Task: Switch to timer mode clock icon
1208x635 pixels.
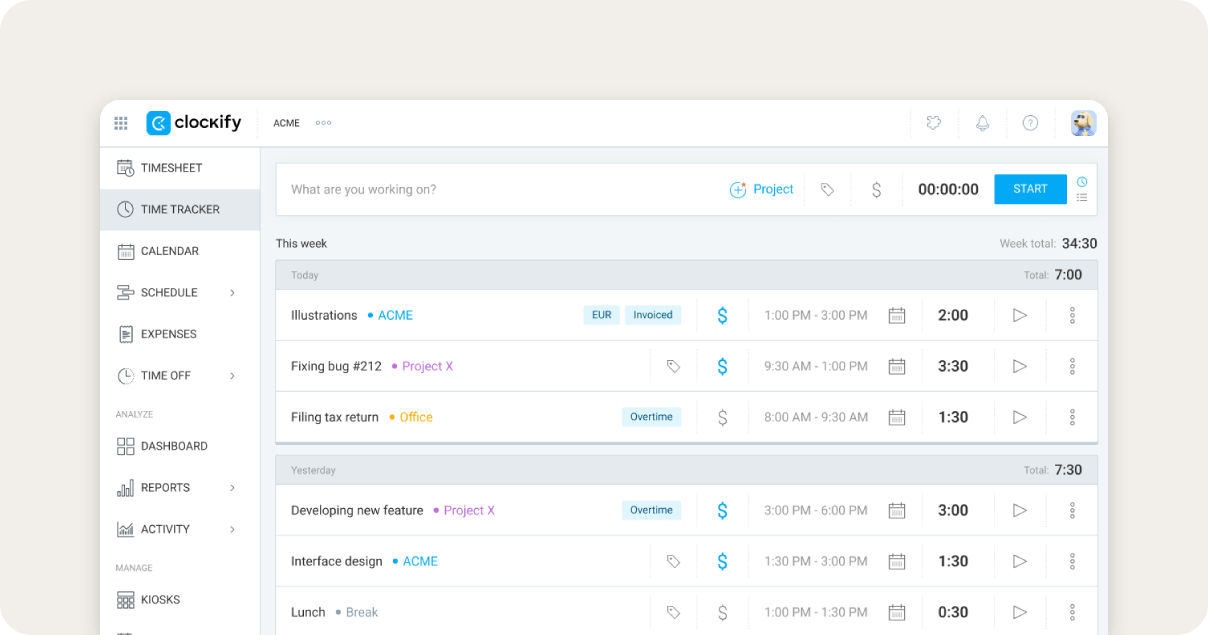Action: 1082,182
